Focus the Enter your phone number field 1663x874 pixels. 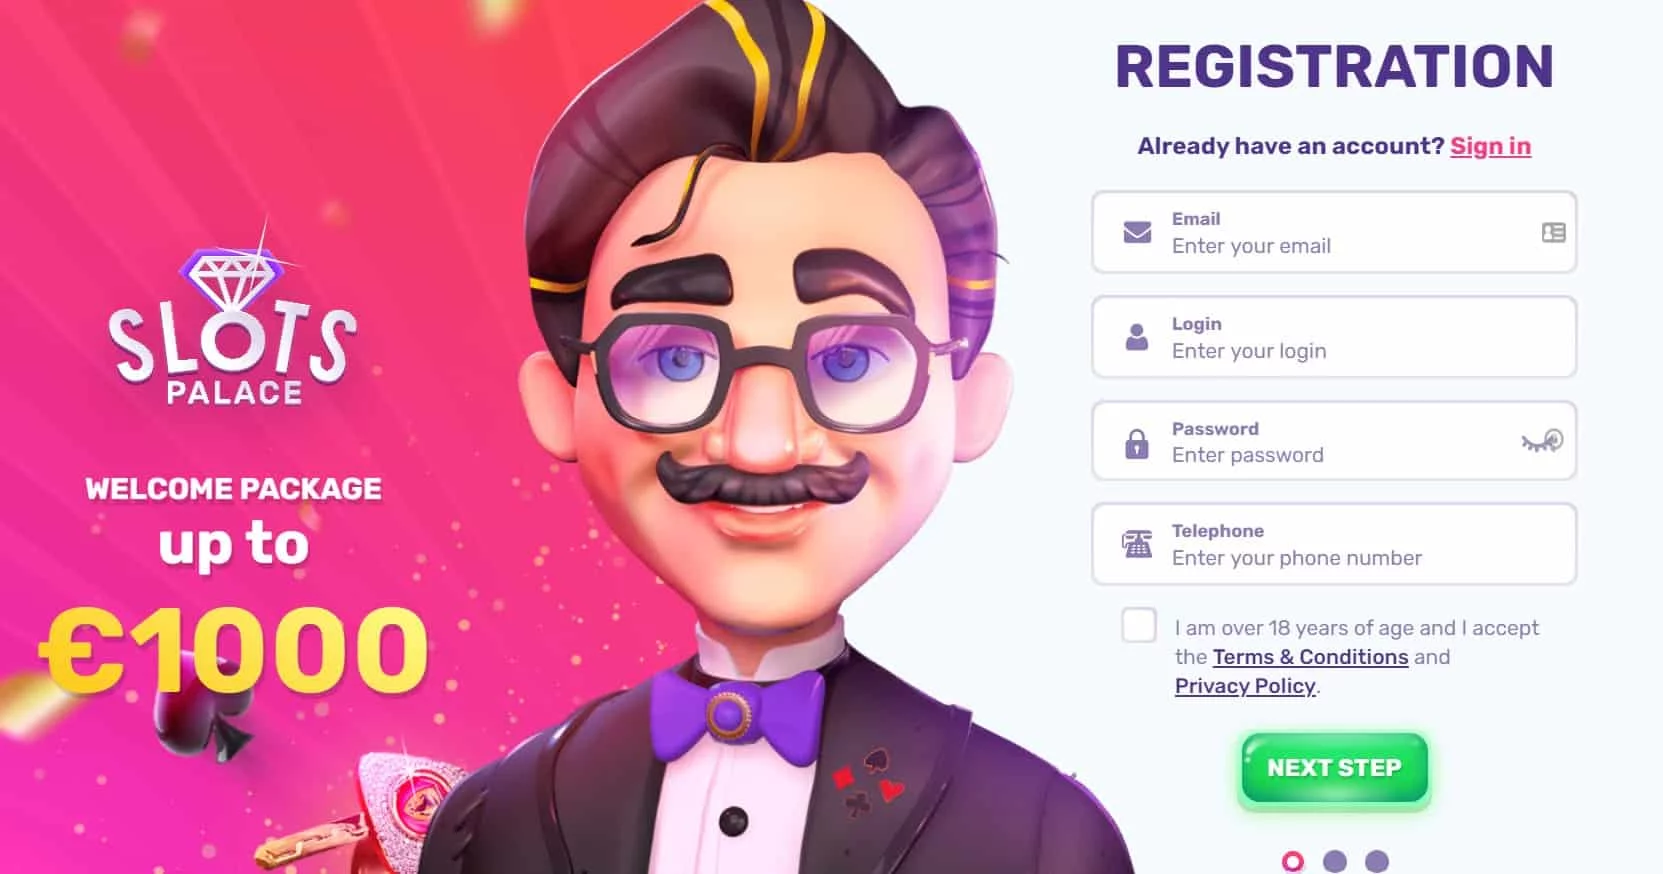(x=1334, y=544)
